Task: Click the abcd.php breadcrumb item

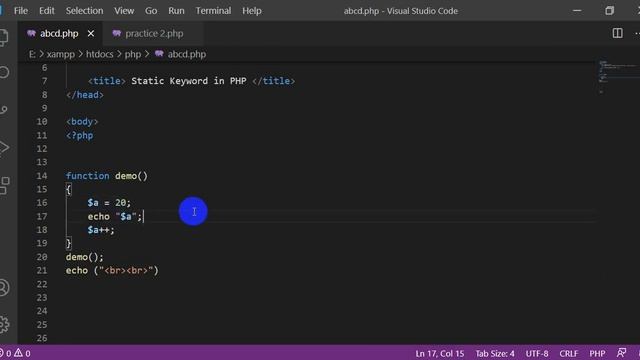Action: (187, 54)
